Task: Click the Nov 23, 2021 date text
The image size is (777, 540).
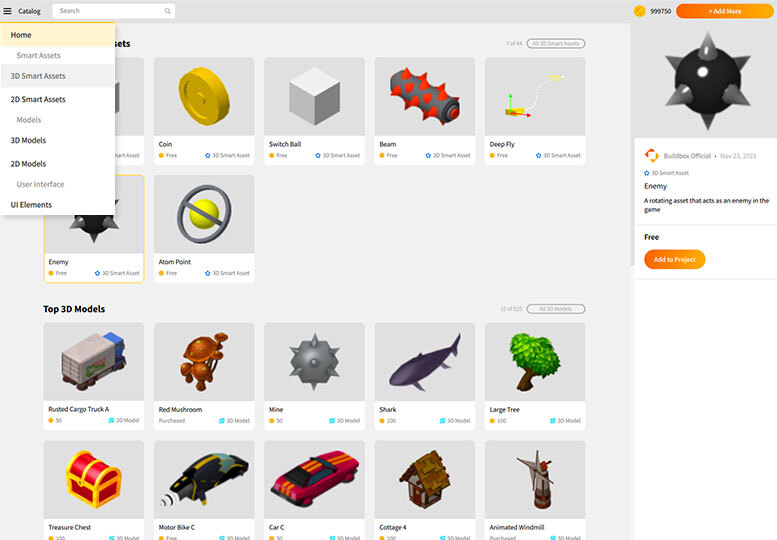Action: (738, 156)
